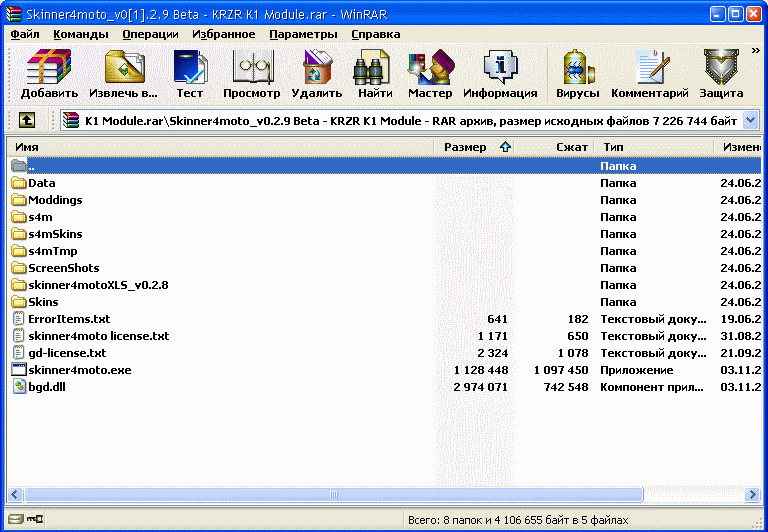This screenshot has height=532, width=768.
Task: Open the Избранное menu
Action: coord(224,34)
